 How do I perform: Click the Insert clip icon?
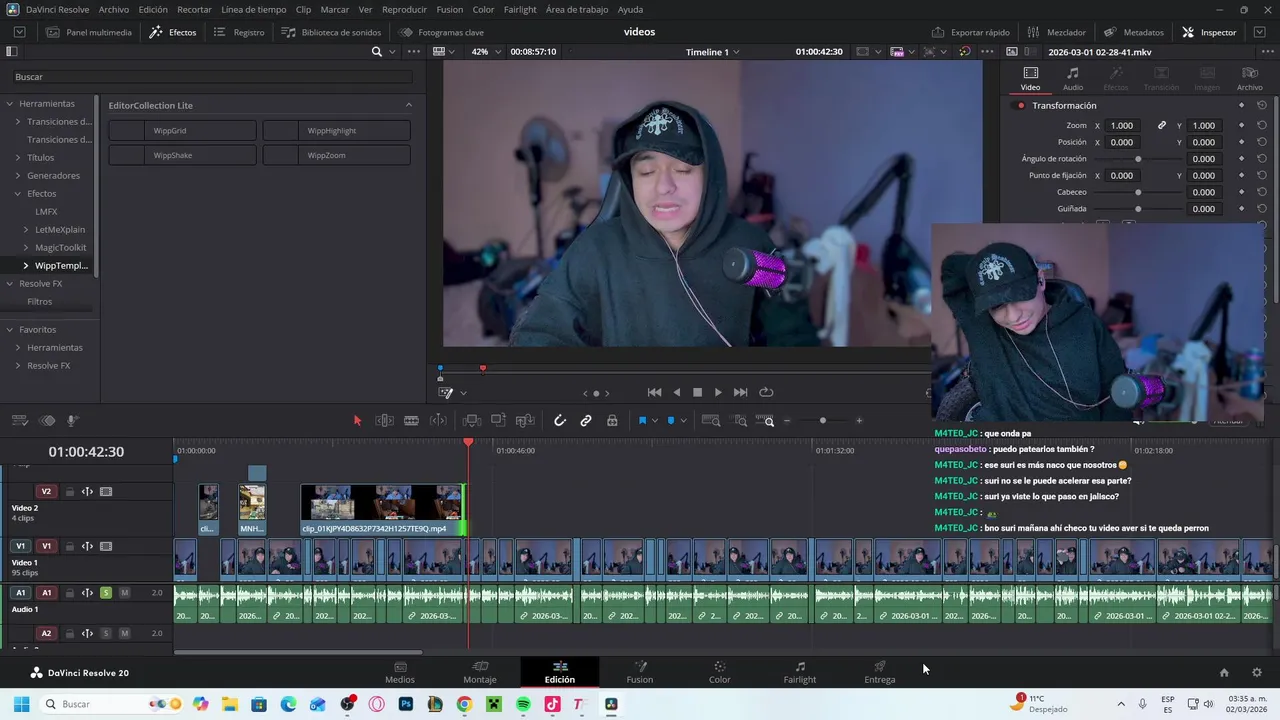point(472,421)
